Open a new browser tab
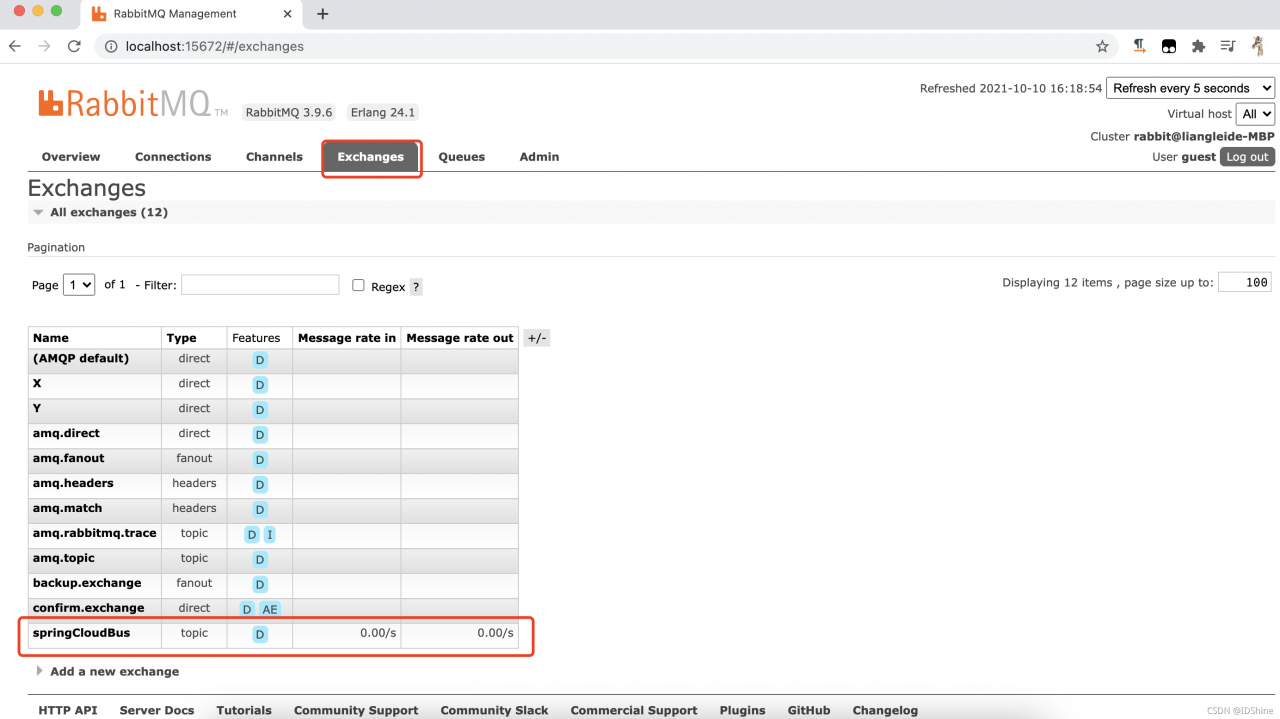 (x=322, y=14)
